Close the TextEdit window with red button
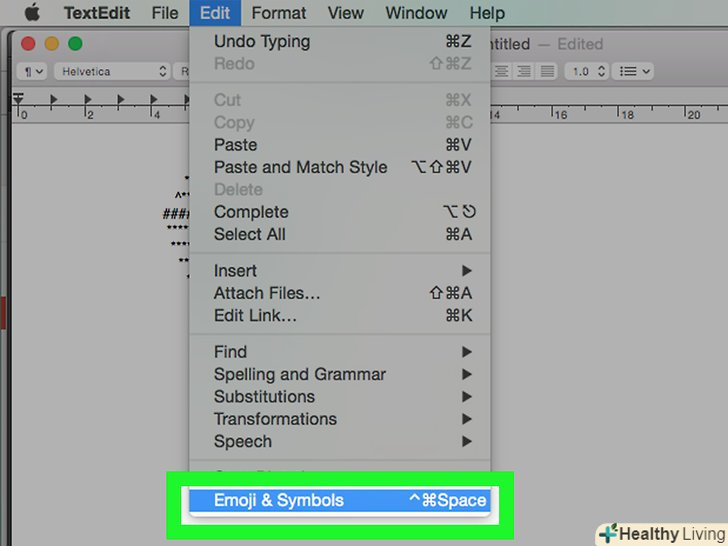728x546 pixels. [28, 44]
